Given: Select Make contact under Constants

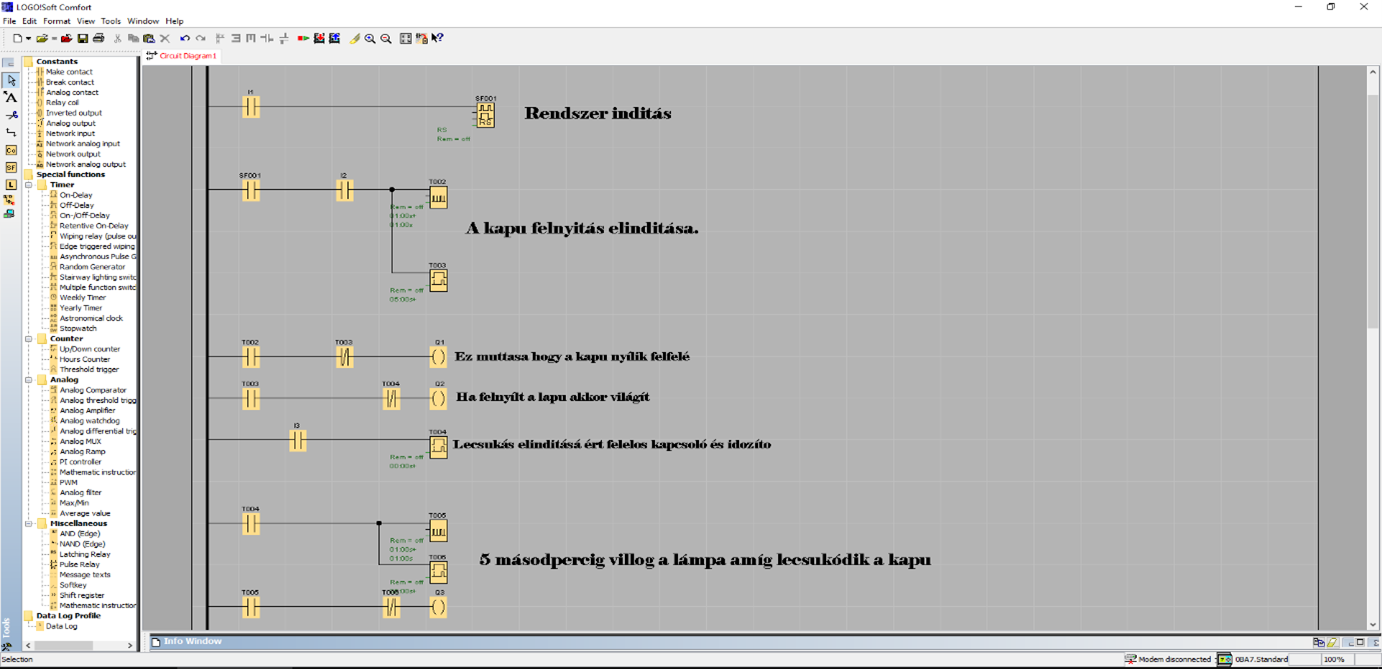Looking at the screenshot, I should 69,72.
